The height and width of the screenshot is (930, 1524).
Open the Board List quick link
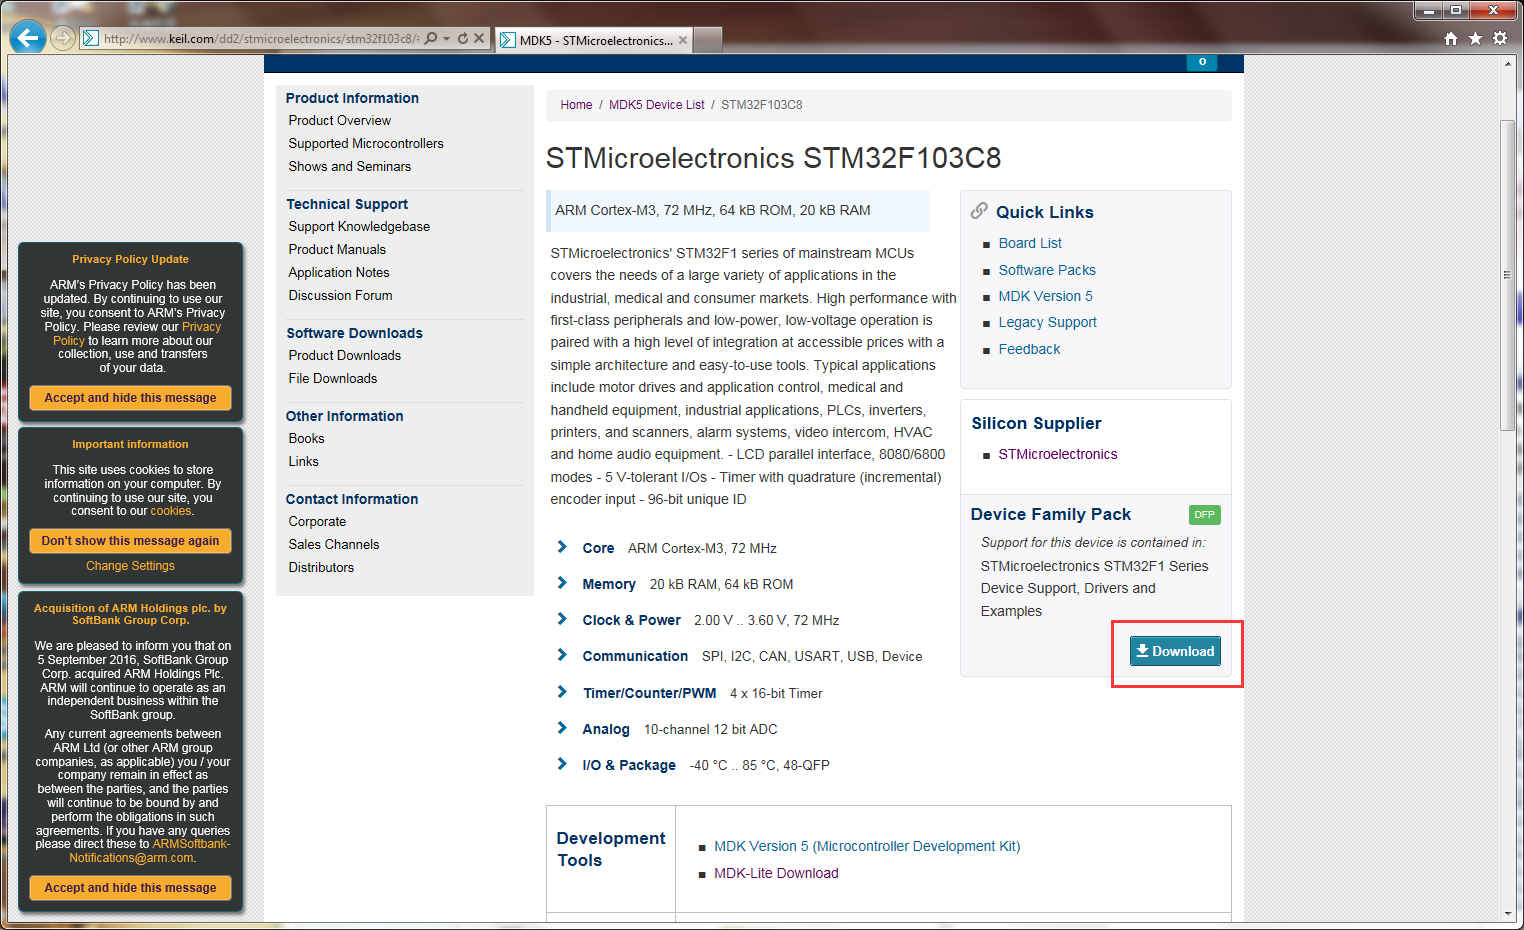click(x=1030, y=243)
